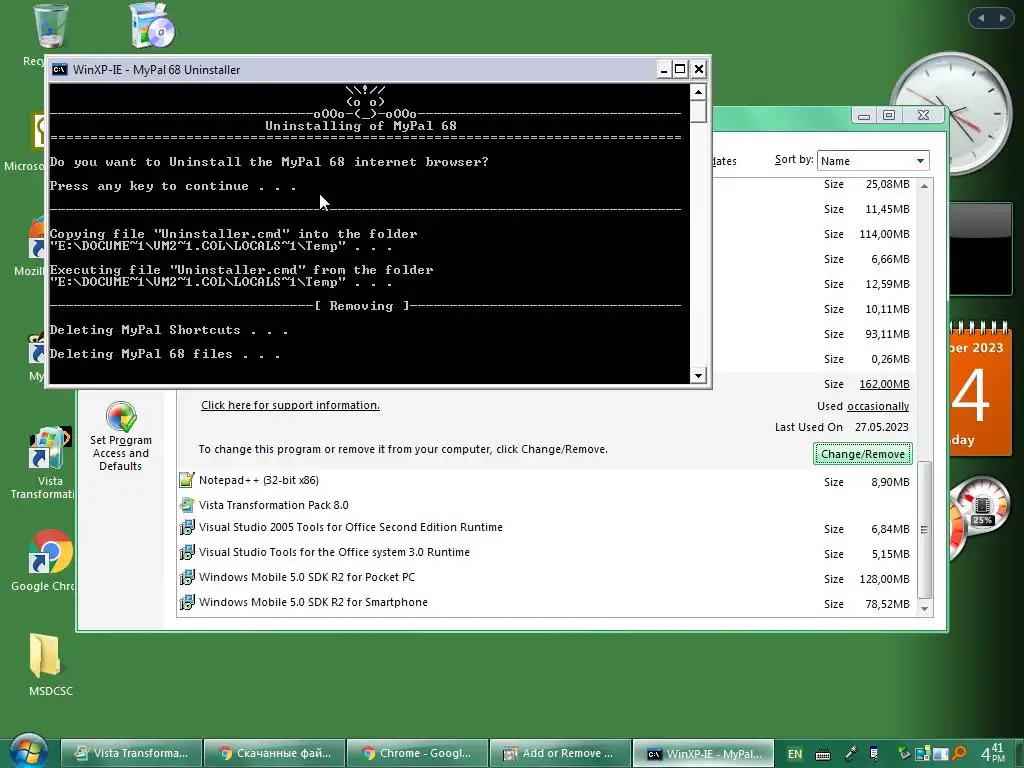1024x768 pixels.
Task: Click the underlined 162,00MB size link
Action: coord(884,384)
